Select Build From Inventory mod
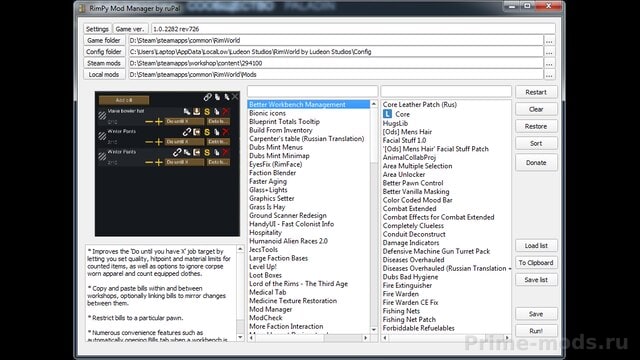The height and width of the screenshot is (360, 640). point(281,130)
